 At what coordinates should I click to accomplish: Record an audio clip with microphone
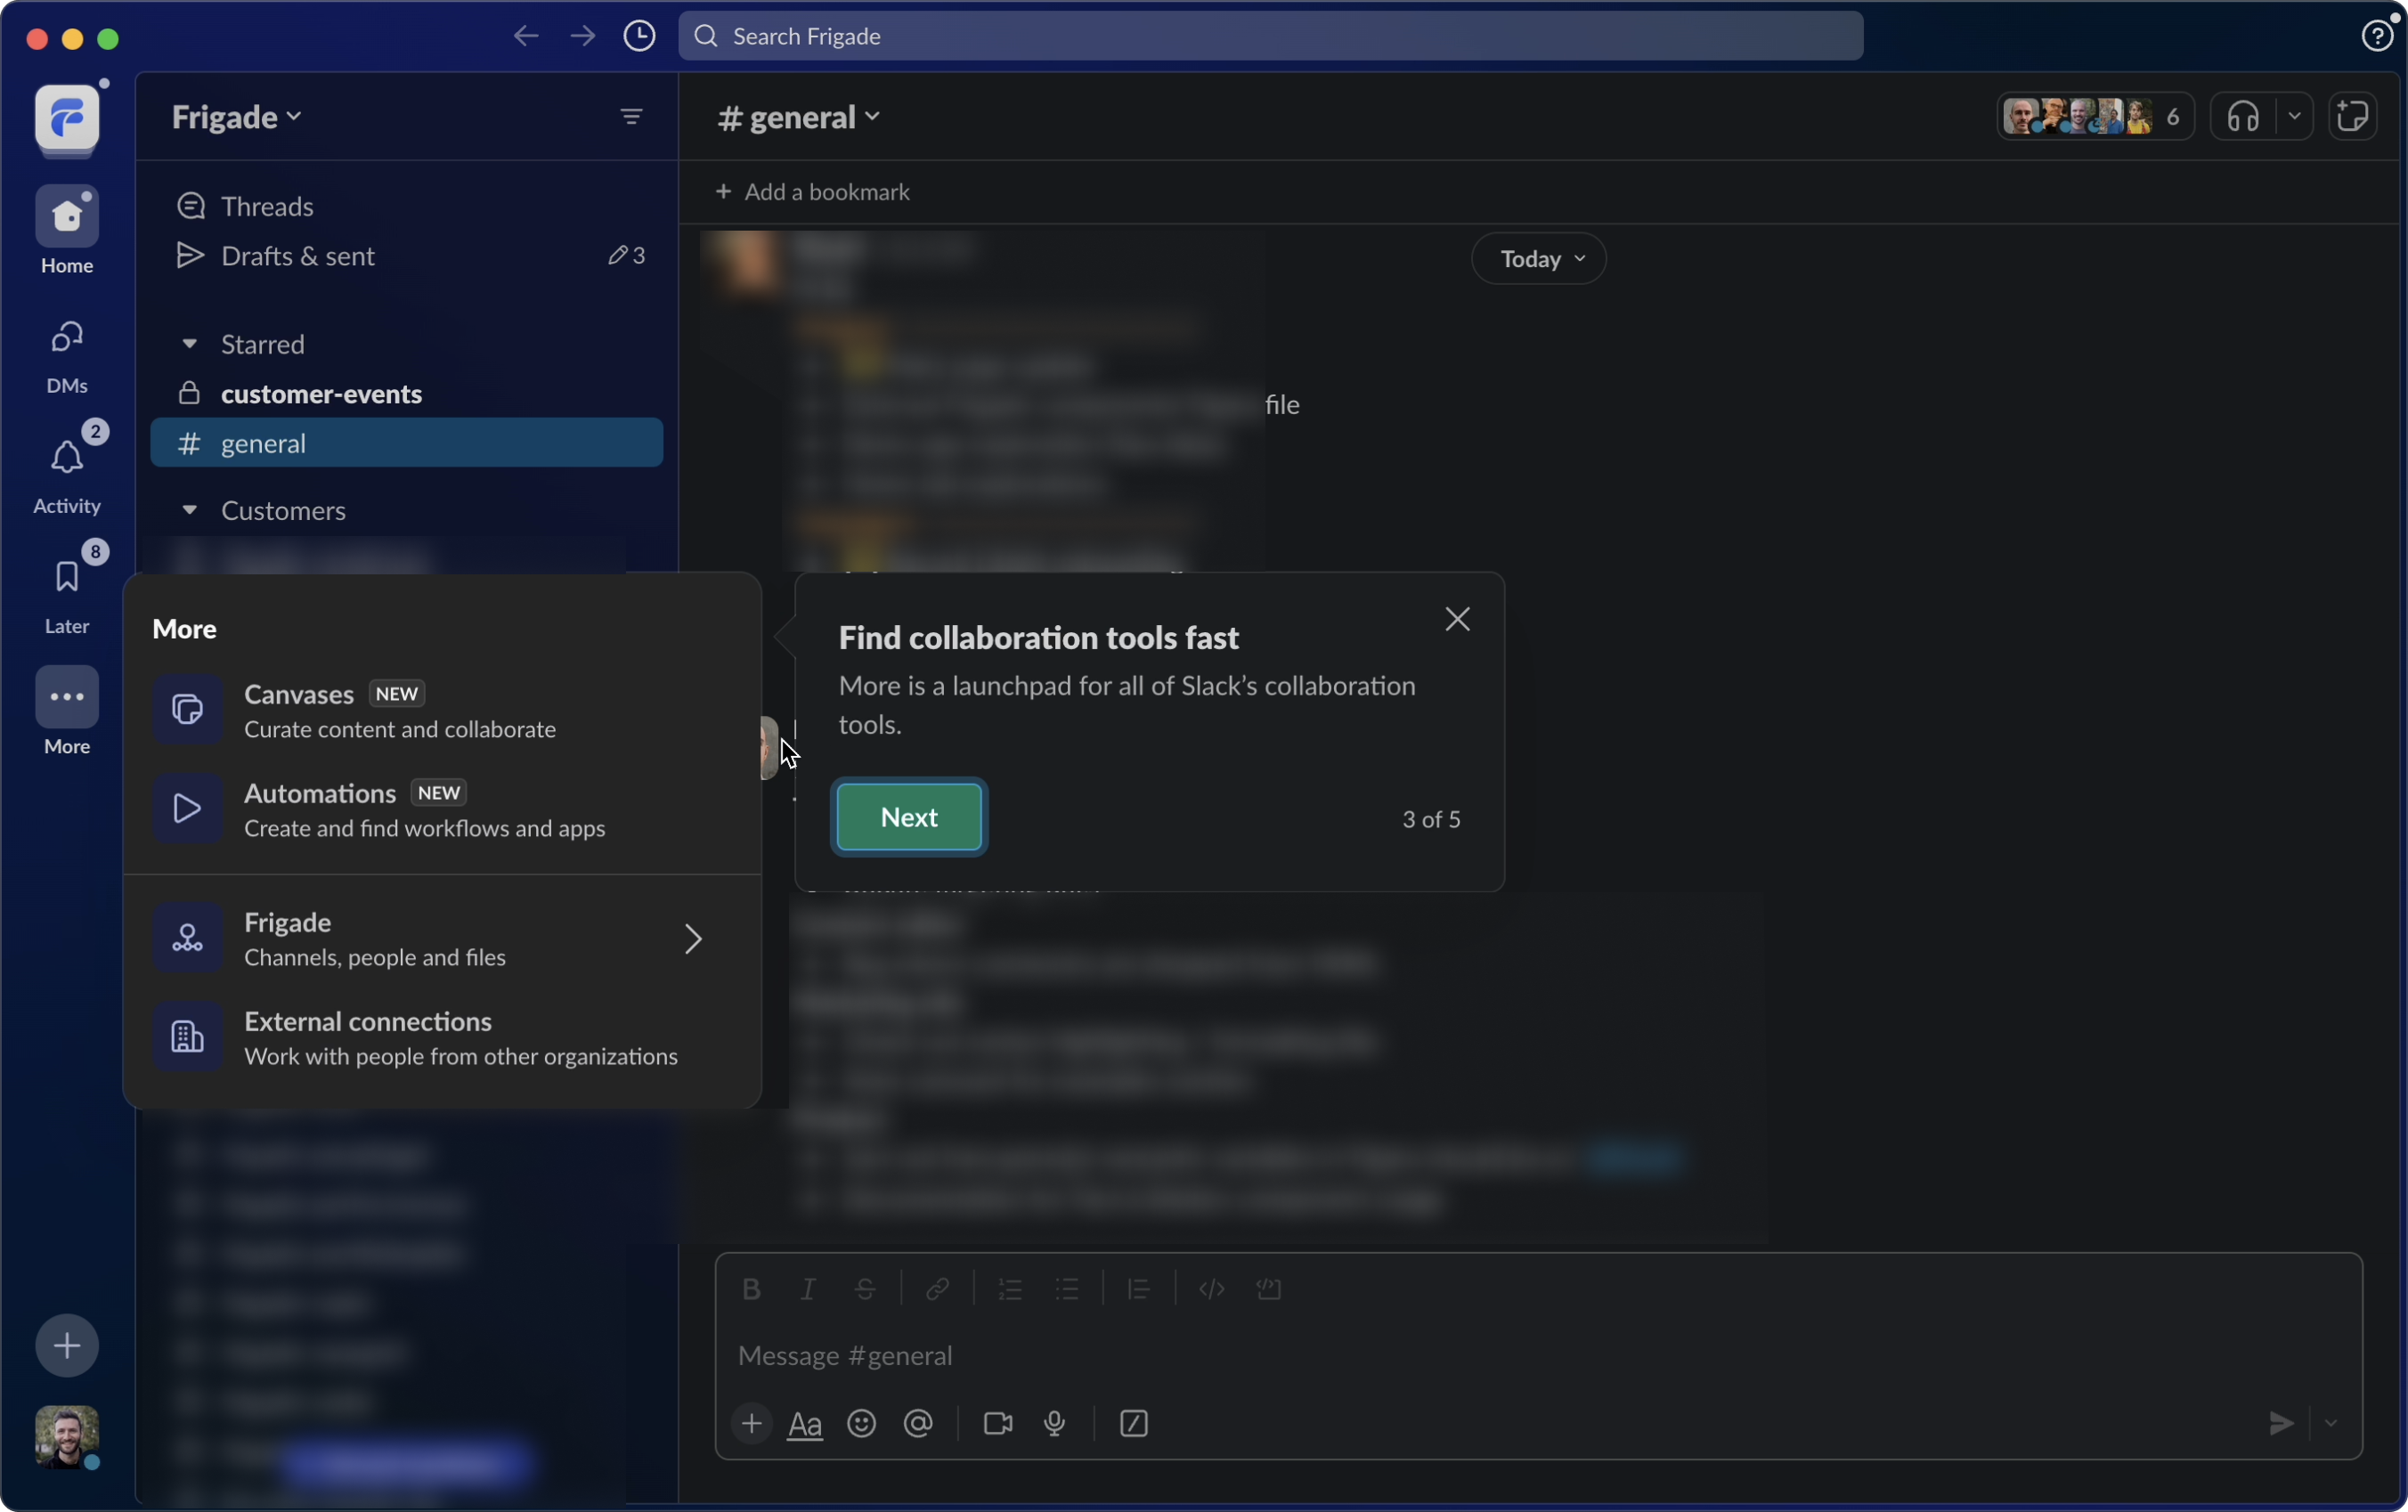pos(1055,1423)
